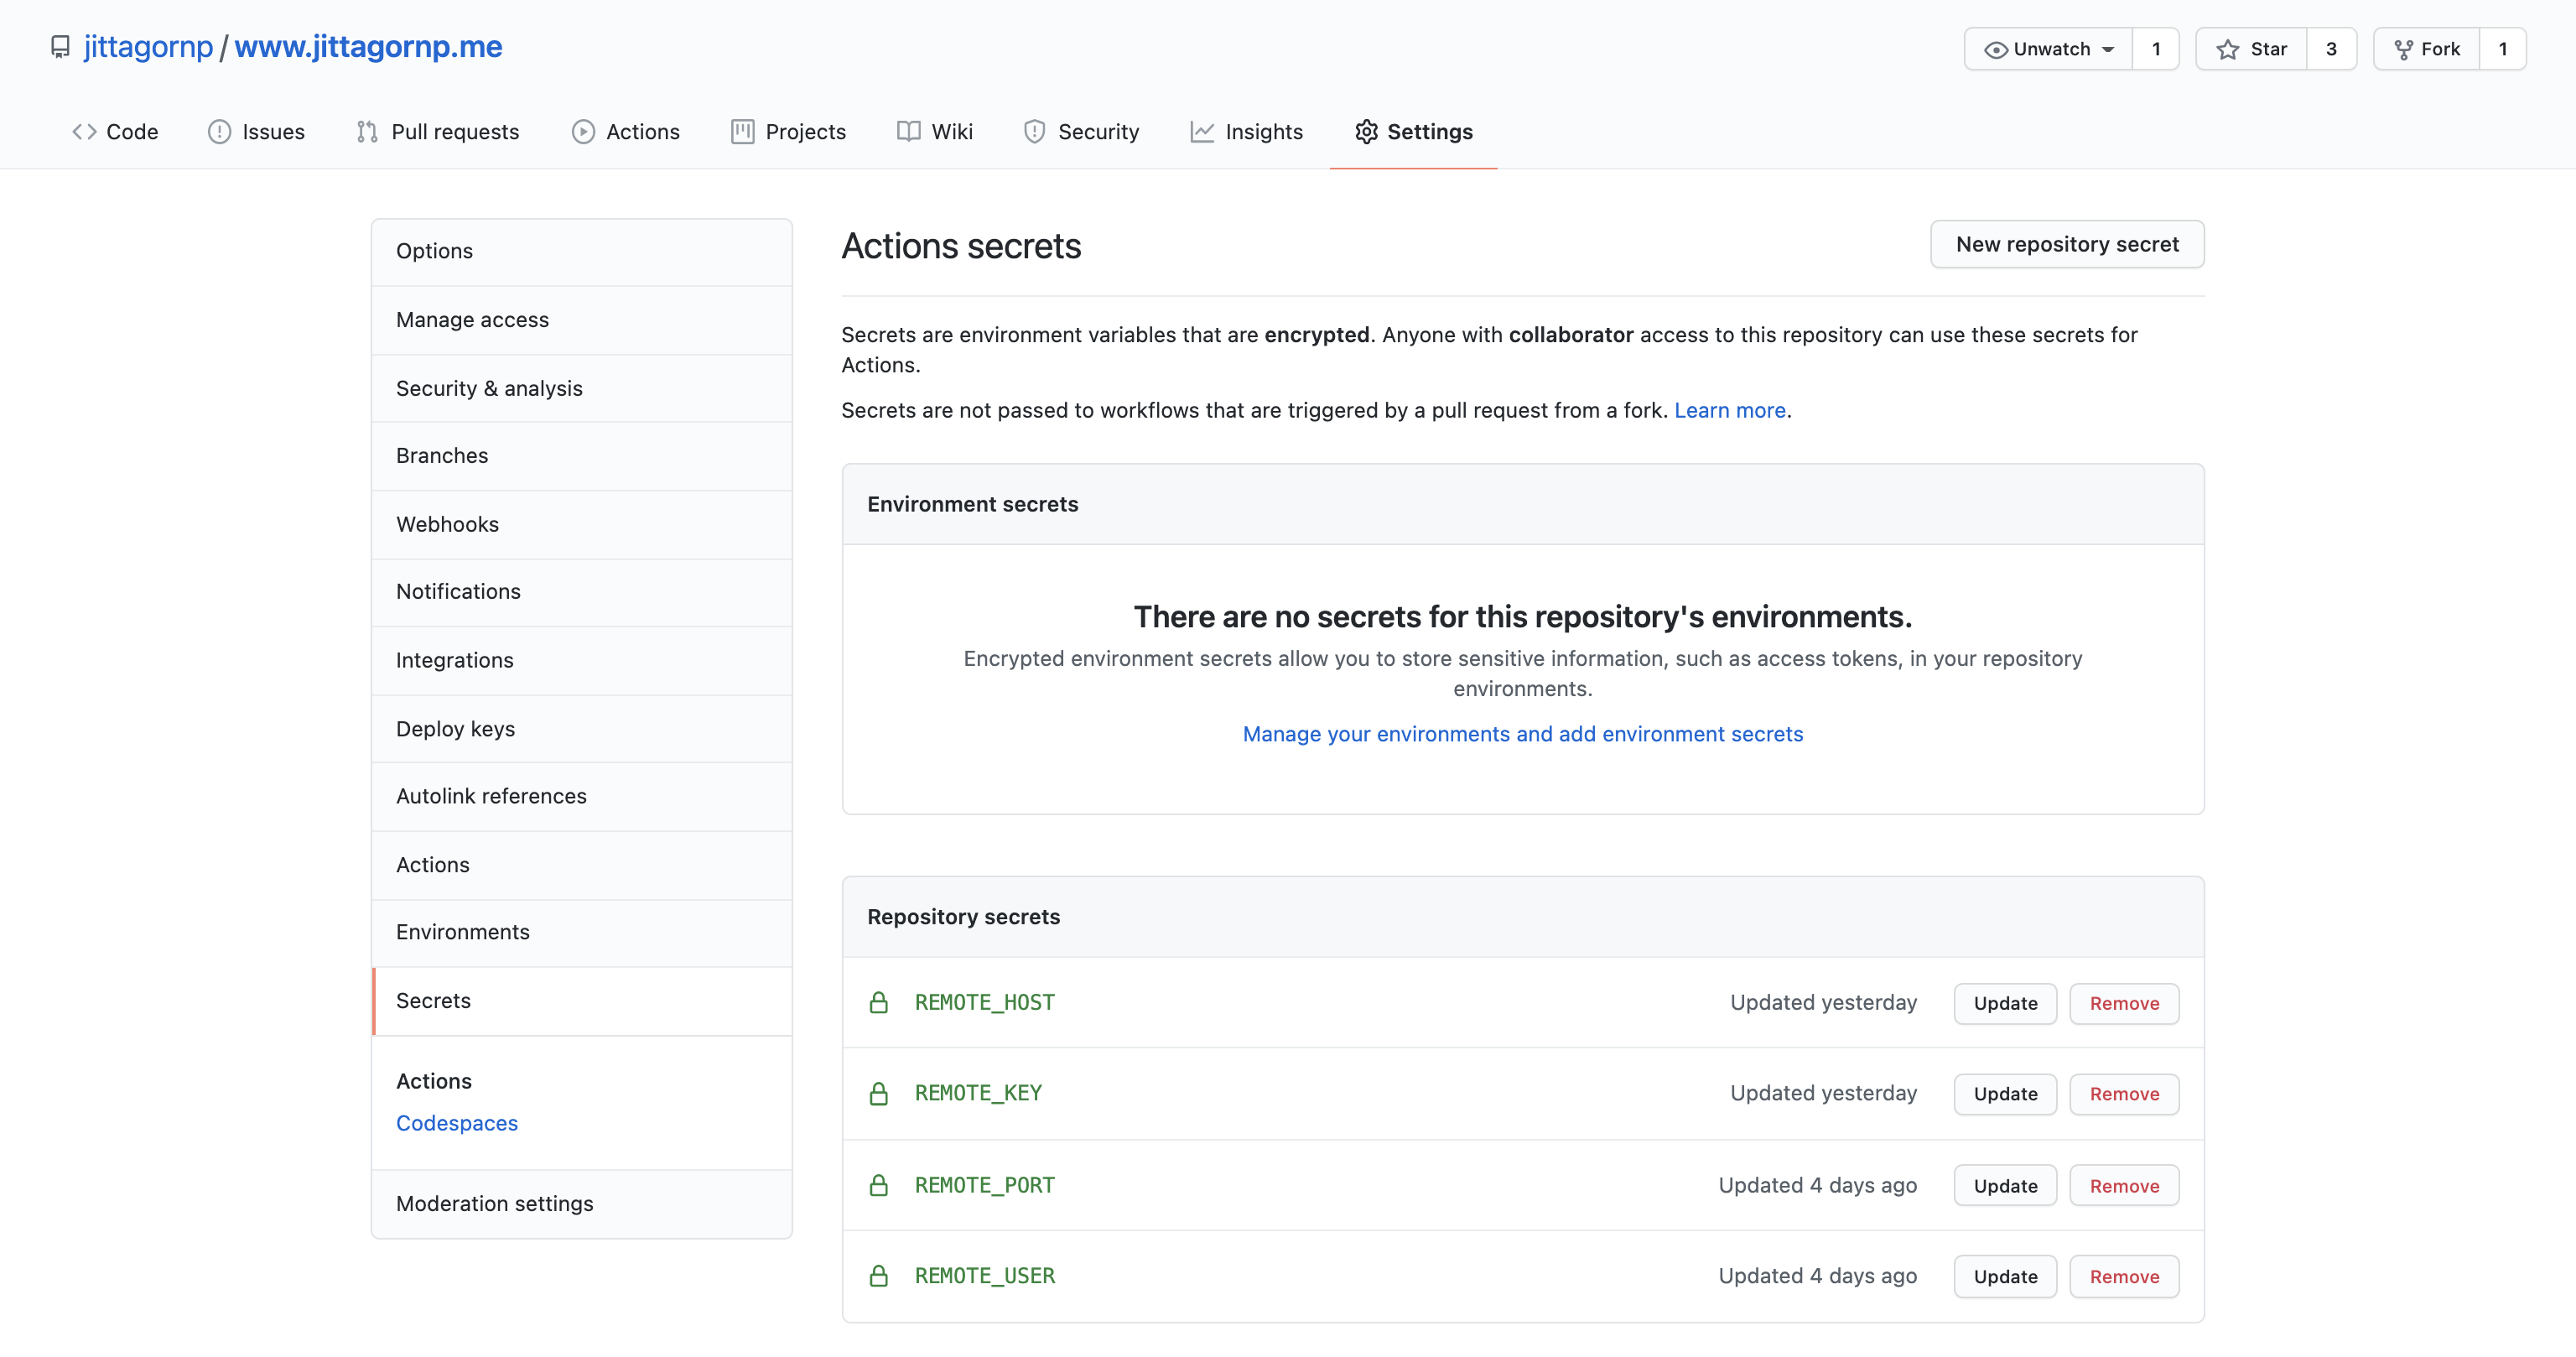Screen dimensions: 2576x1357
Task: Select Deploy keys in sidebar
Action: (455, 729)
